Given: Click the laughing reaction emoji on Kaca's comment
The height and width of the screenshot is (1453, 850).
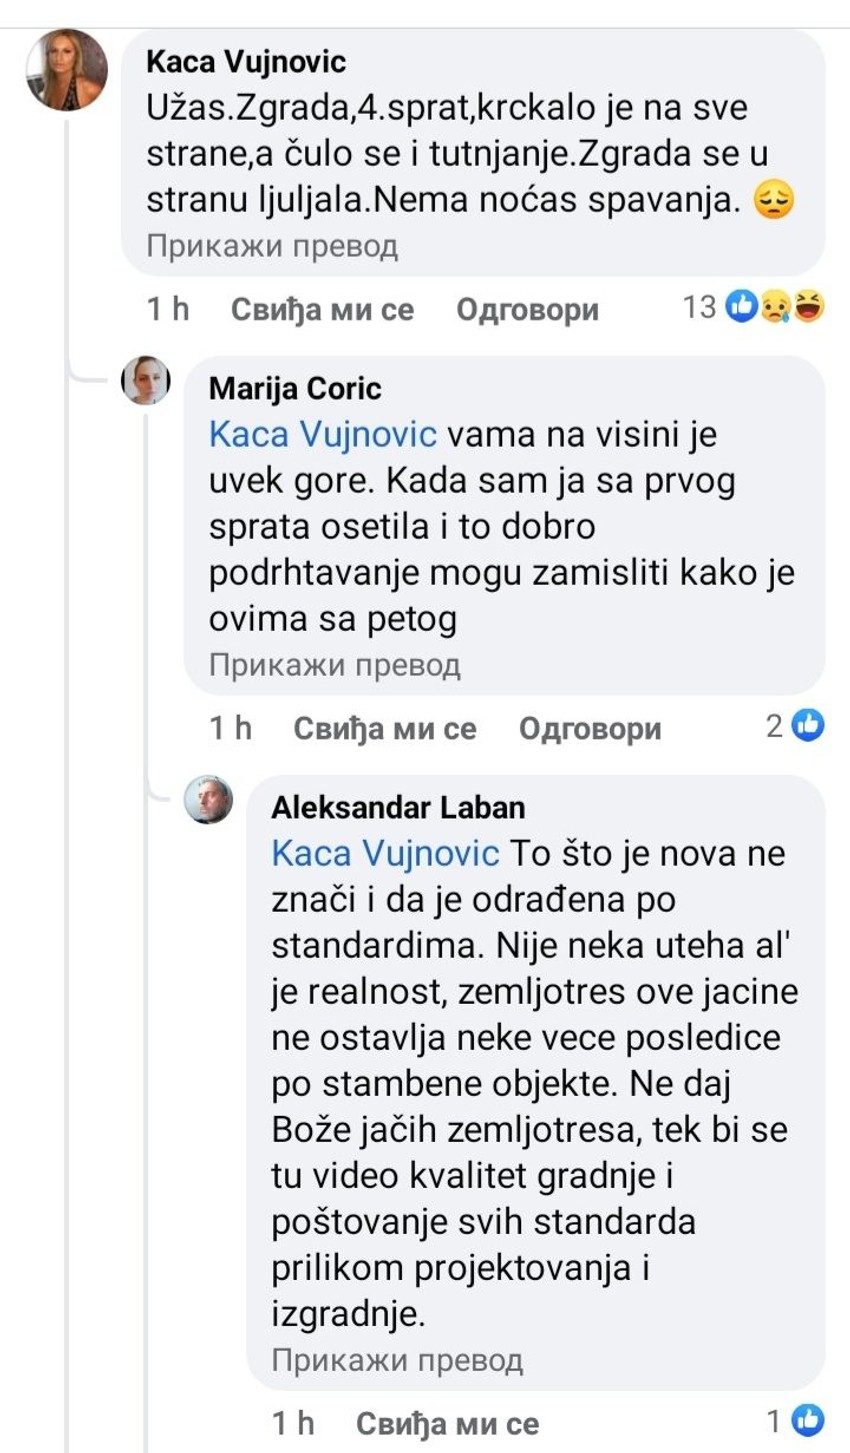Looking at the screenshot, I should pyautogui.click(x=807, y=307).
